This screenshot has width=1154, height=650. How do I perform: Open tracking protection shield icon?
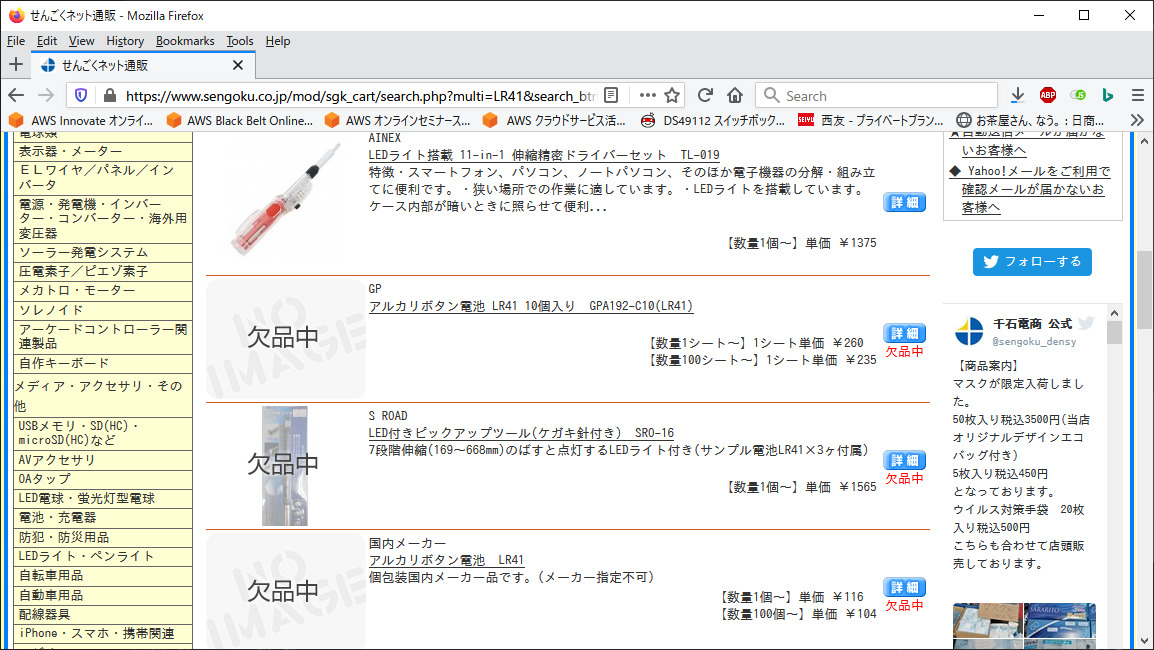tap(81, 96)
